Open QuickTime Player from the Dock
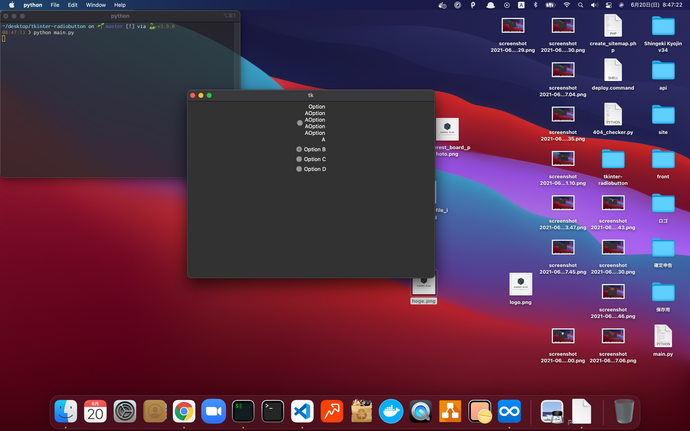The height and width of the screenshot is (431, 690). point(420,411)
